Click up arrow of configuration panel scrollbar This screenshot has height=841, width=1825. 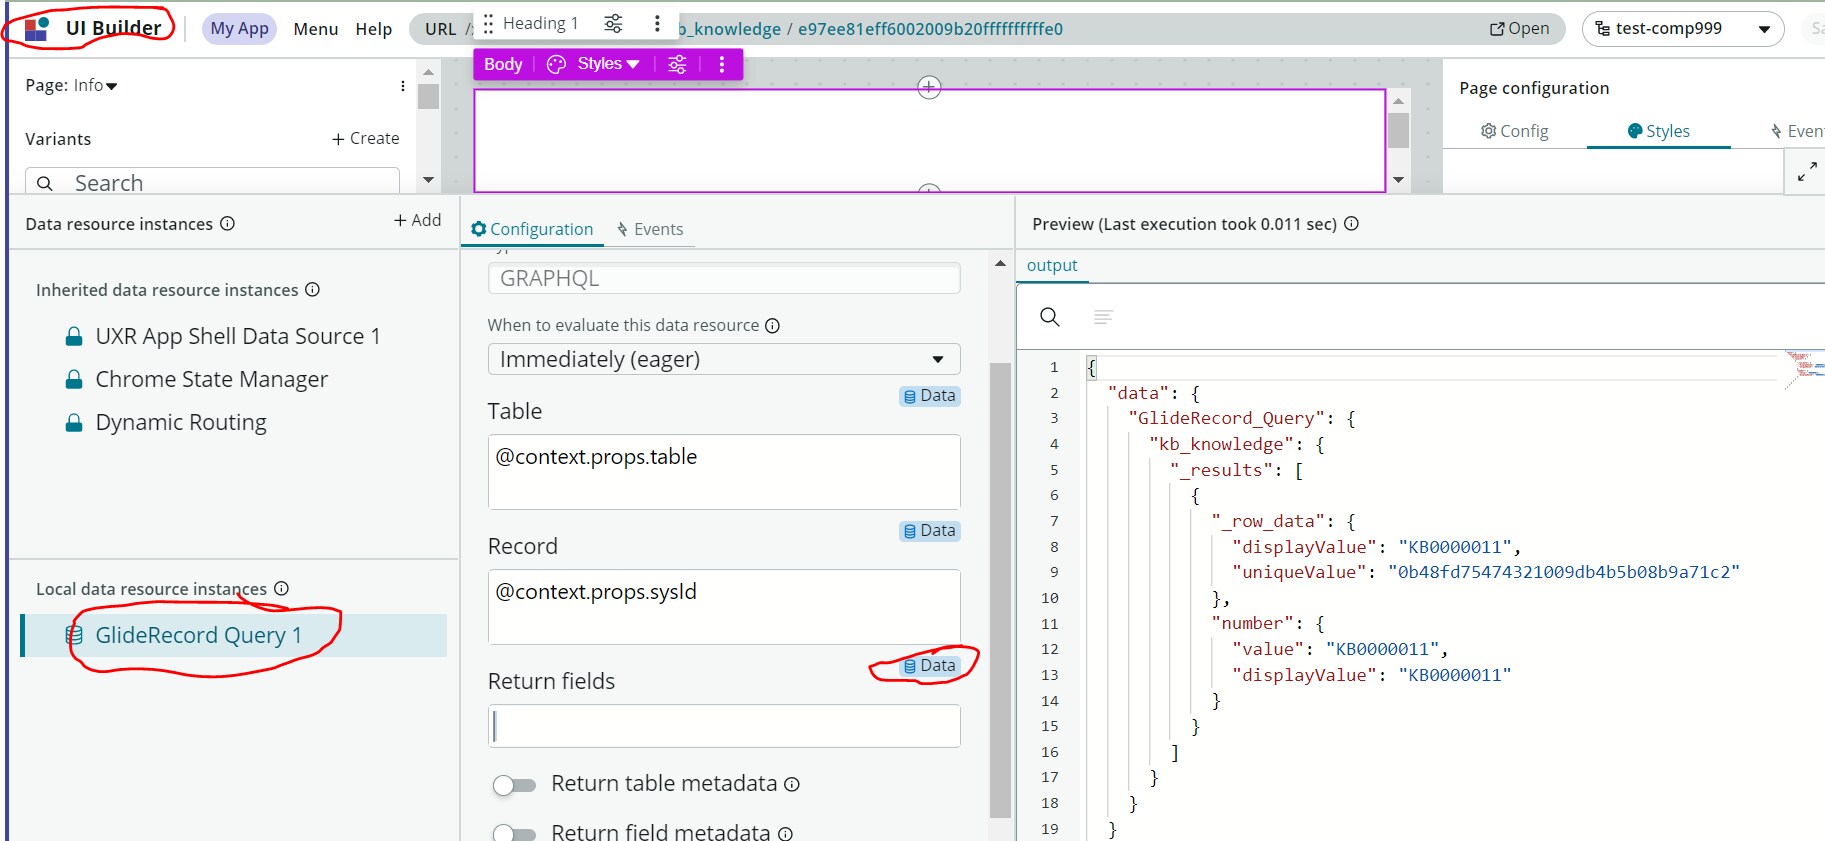coord(1000,263)
